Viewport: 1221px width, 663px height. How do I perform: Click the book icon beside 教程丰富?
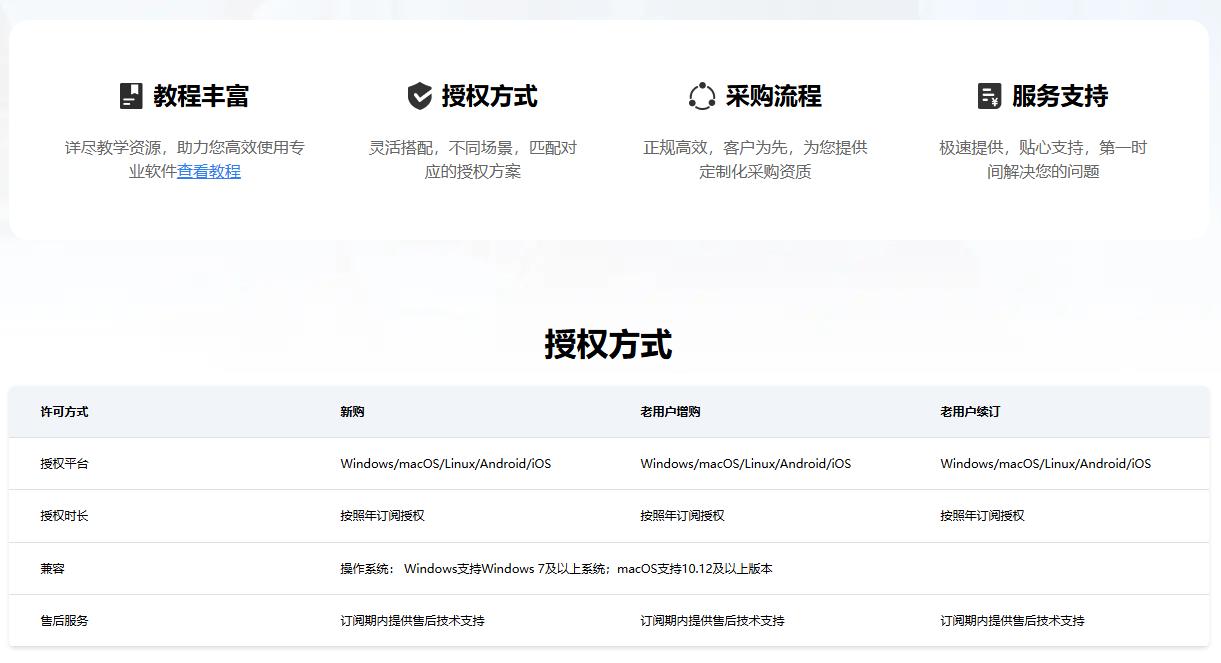[131, 96]
